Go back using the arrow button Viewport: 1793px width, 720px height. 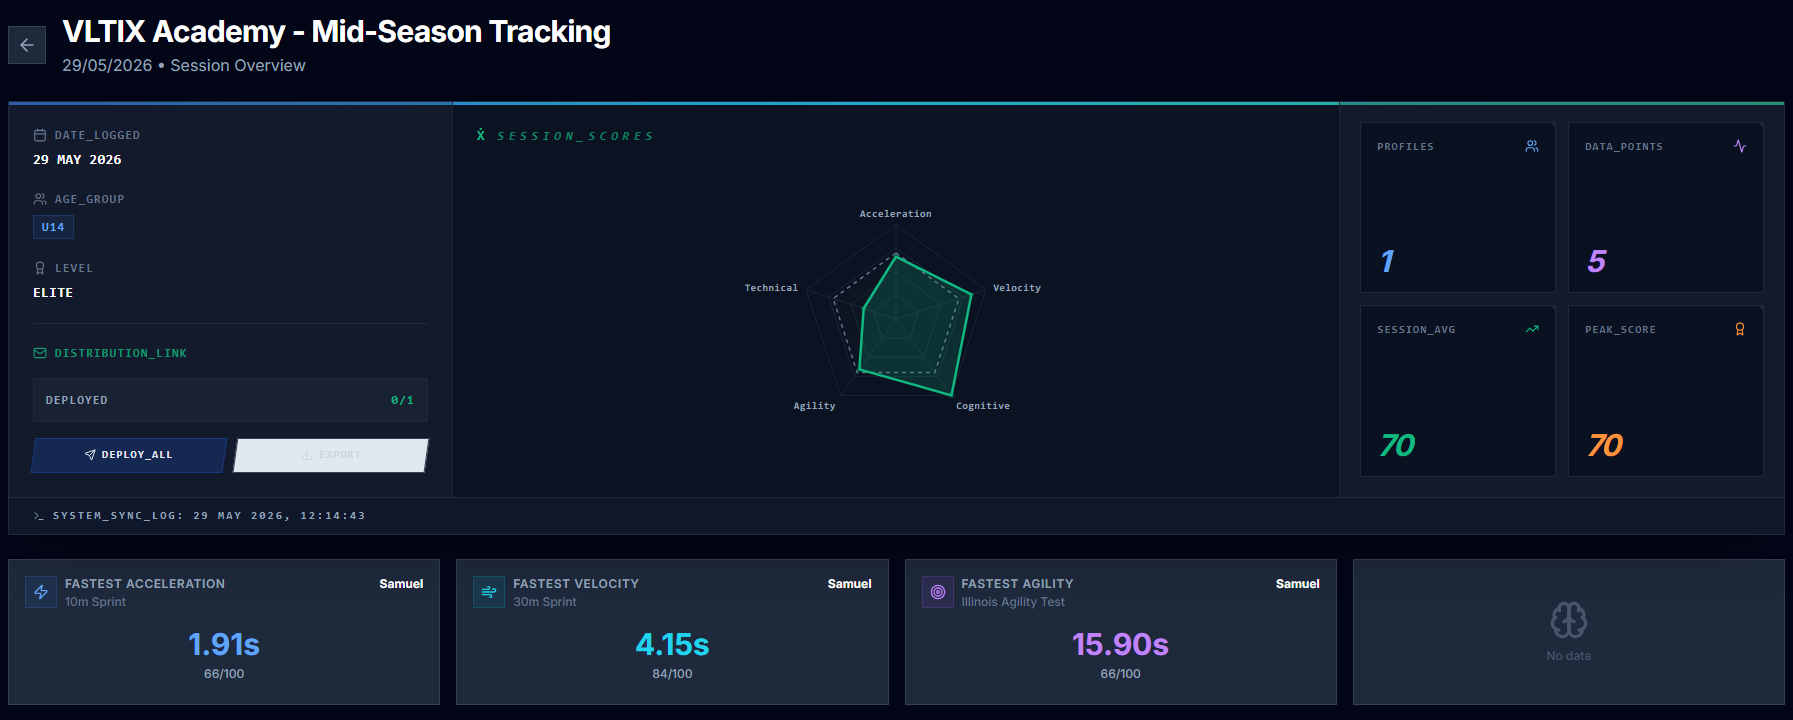[x=27, y=45]
